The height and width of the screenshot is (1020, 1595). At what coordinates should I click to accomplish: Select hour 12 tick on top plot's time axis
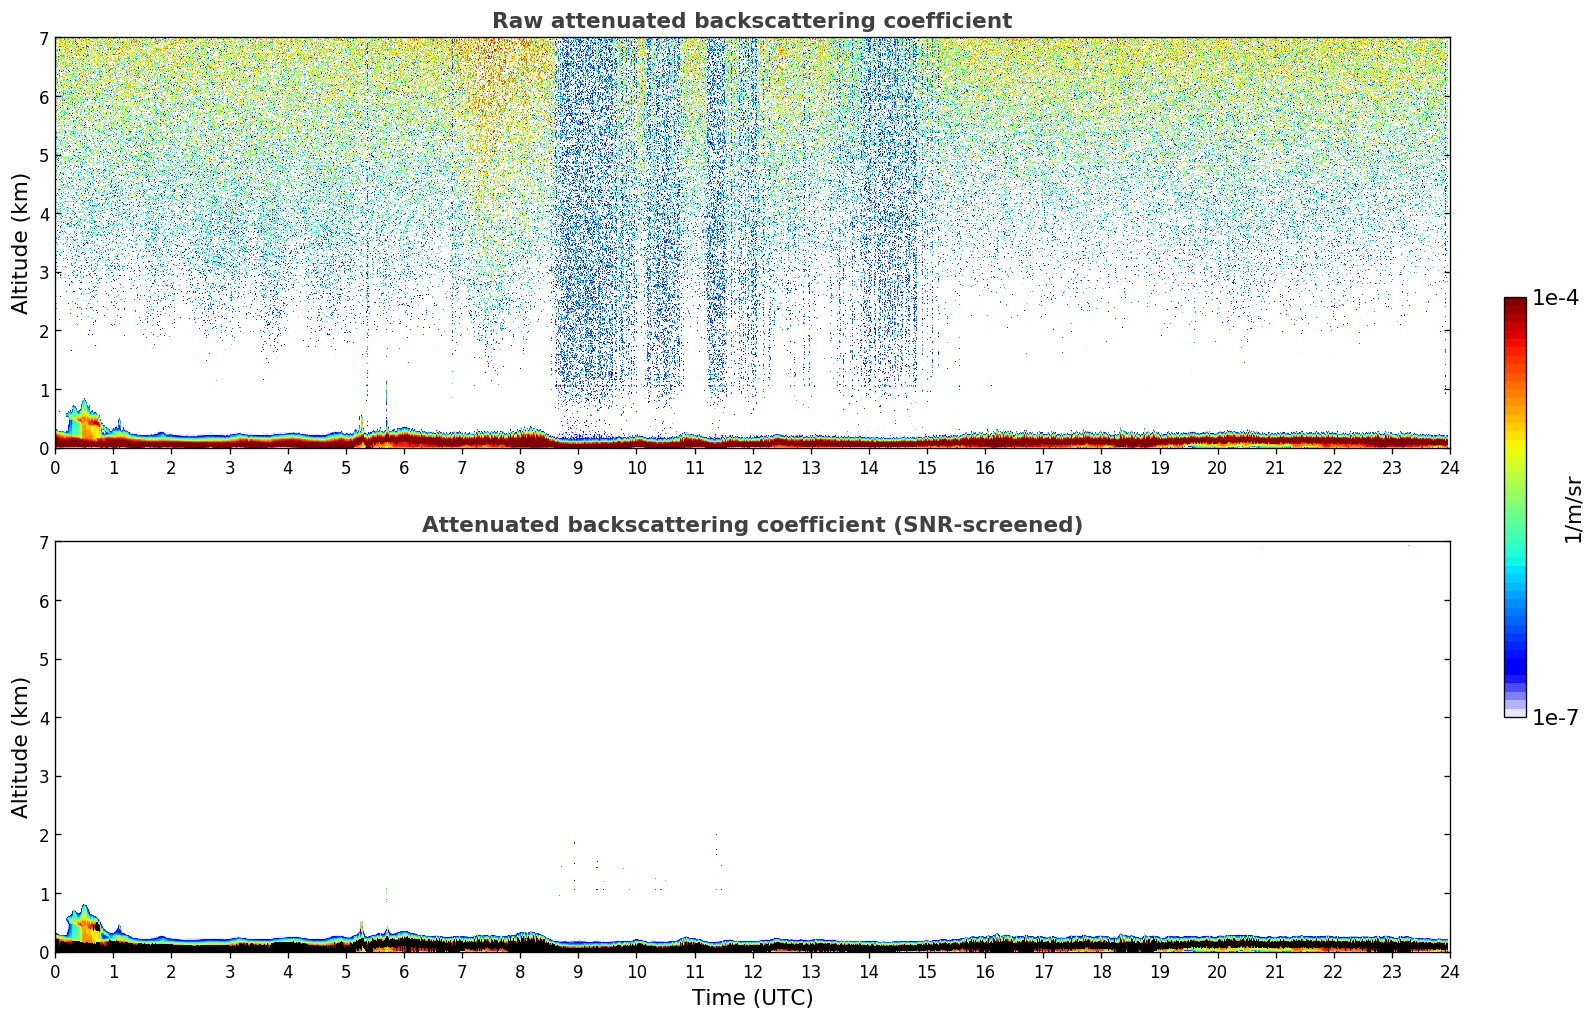coord(752,467)
